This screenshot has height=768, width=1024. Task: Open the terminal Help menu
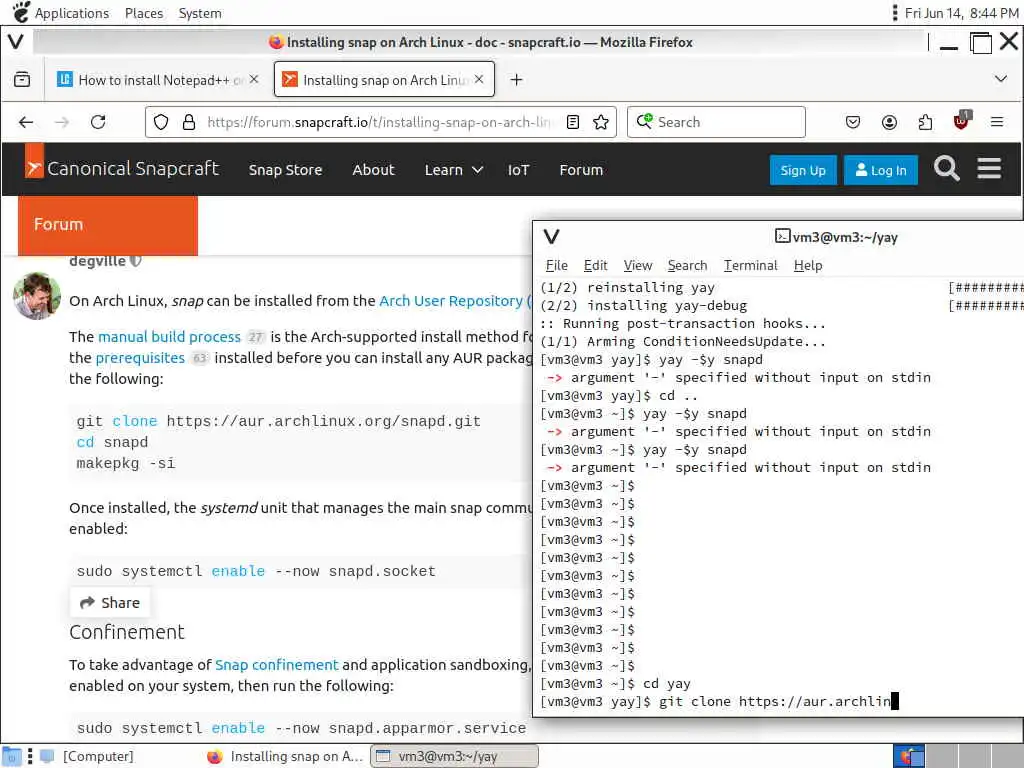point(808,265)
